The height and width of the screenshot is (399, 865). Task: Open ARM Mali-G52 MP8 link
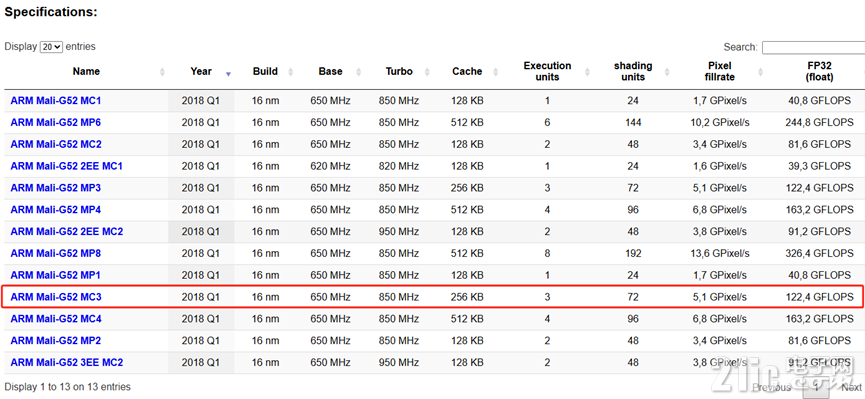click(x=56, y=253)
